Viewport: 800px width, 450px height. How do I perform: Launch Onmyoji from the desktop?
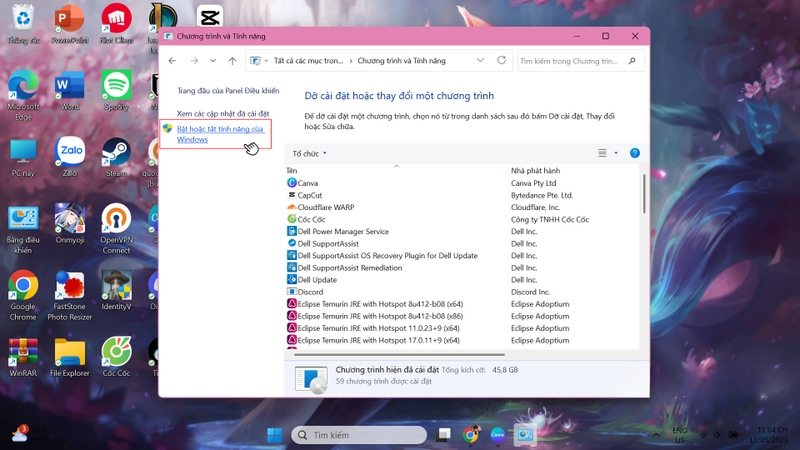coord(69,223)
